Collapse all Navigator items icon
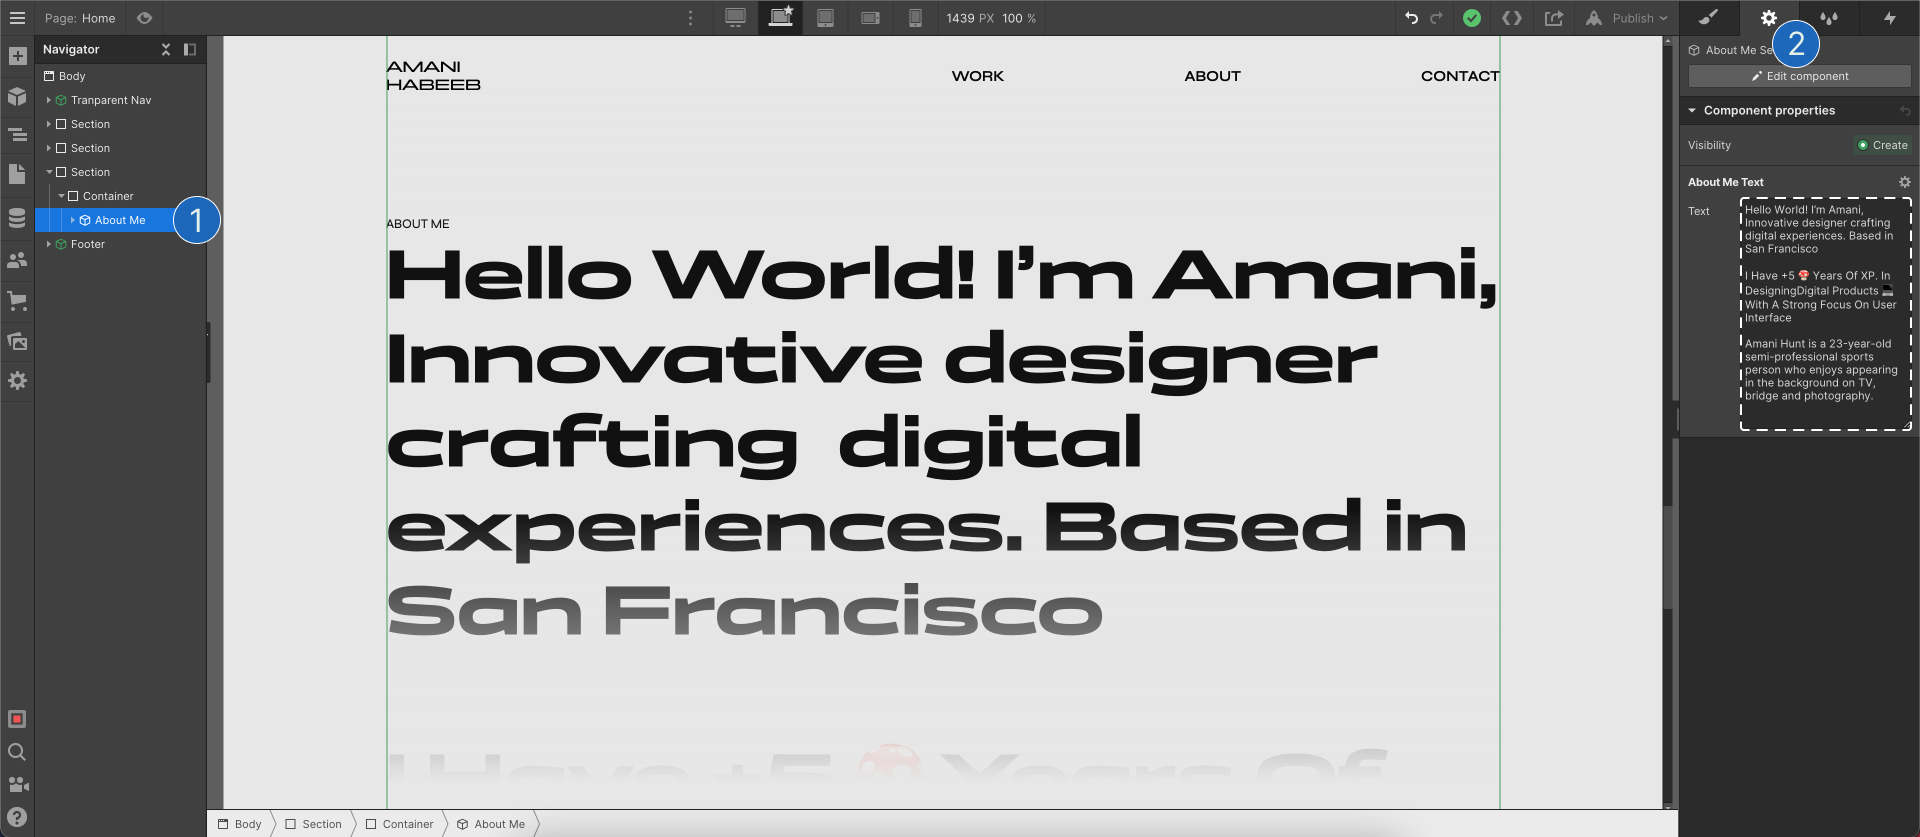Viewport: 1920px width, 837px height. click(166, 49)
